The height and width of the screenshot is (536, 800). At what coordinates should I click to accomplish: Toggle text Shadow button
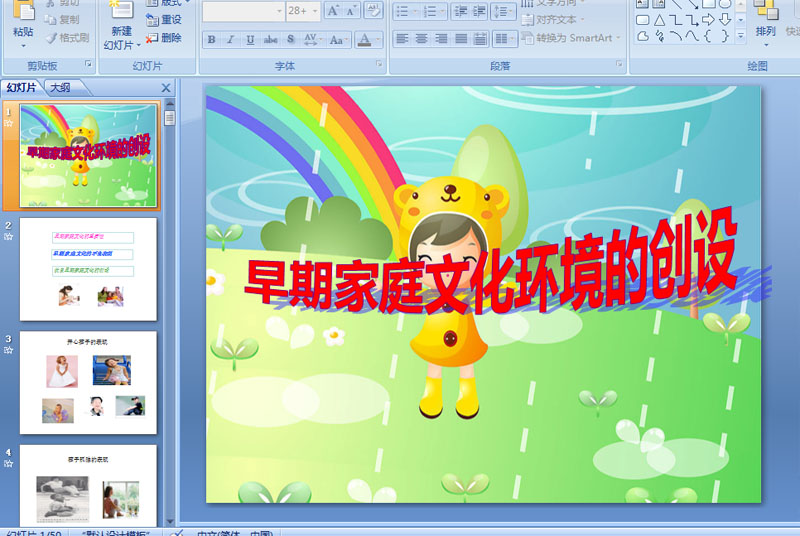click(x=290, y=39)
